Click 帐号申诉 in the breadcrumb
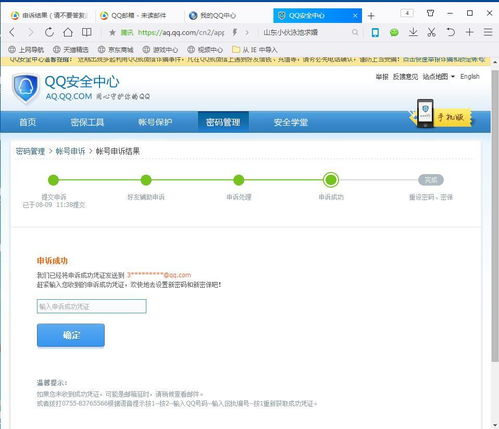Screen dimensions: 499x429 click(70, 151)
